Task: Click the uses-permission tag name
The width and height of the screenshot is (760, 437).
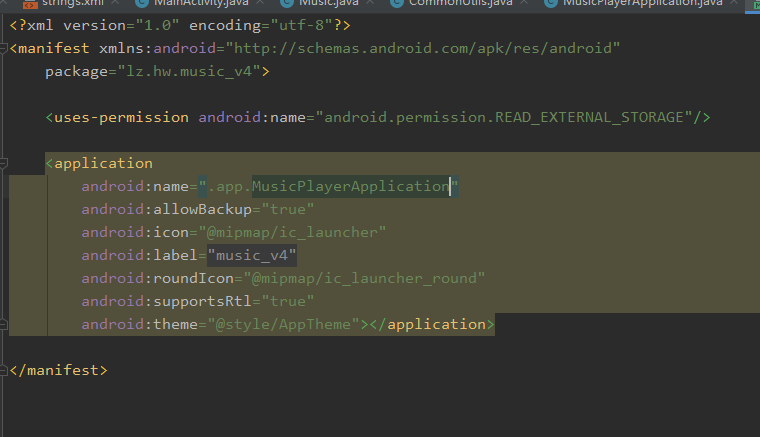Action: pos(121,117)
